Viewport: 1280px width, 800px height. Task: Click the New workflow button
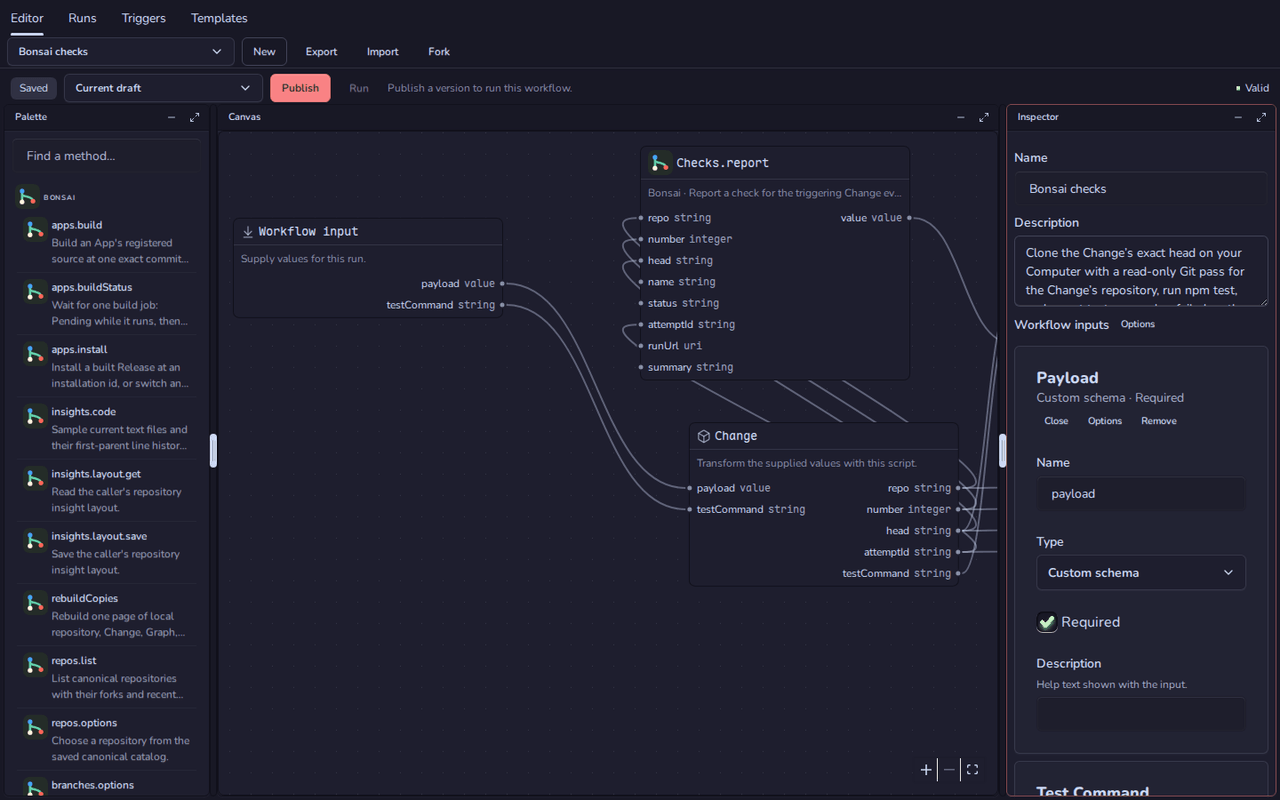[x=264, y=52]
